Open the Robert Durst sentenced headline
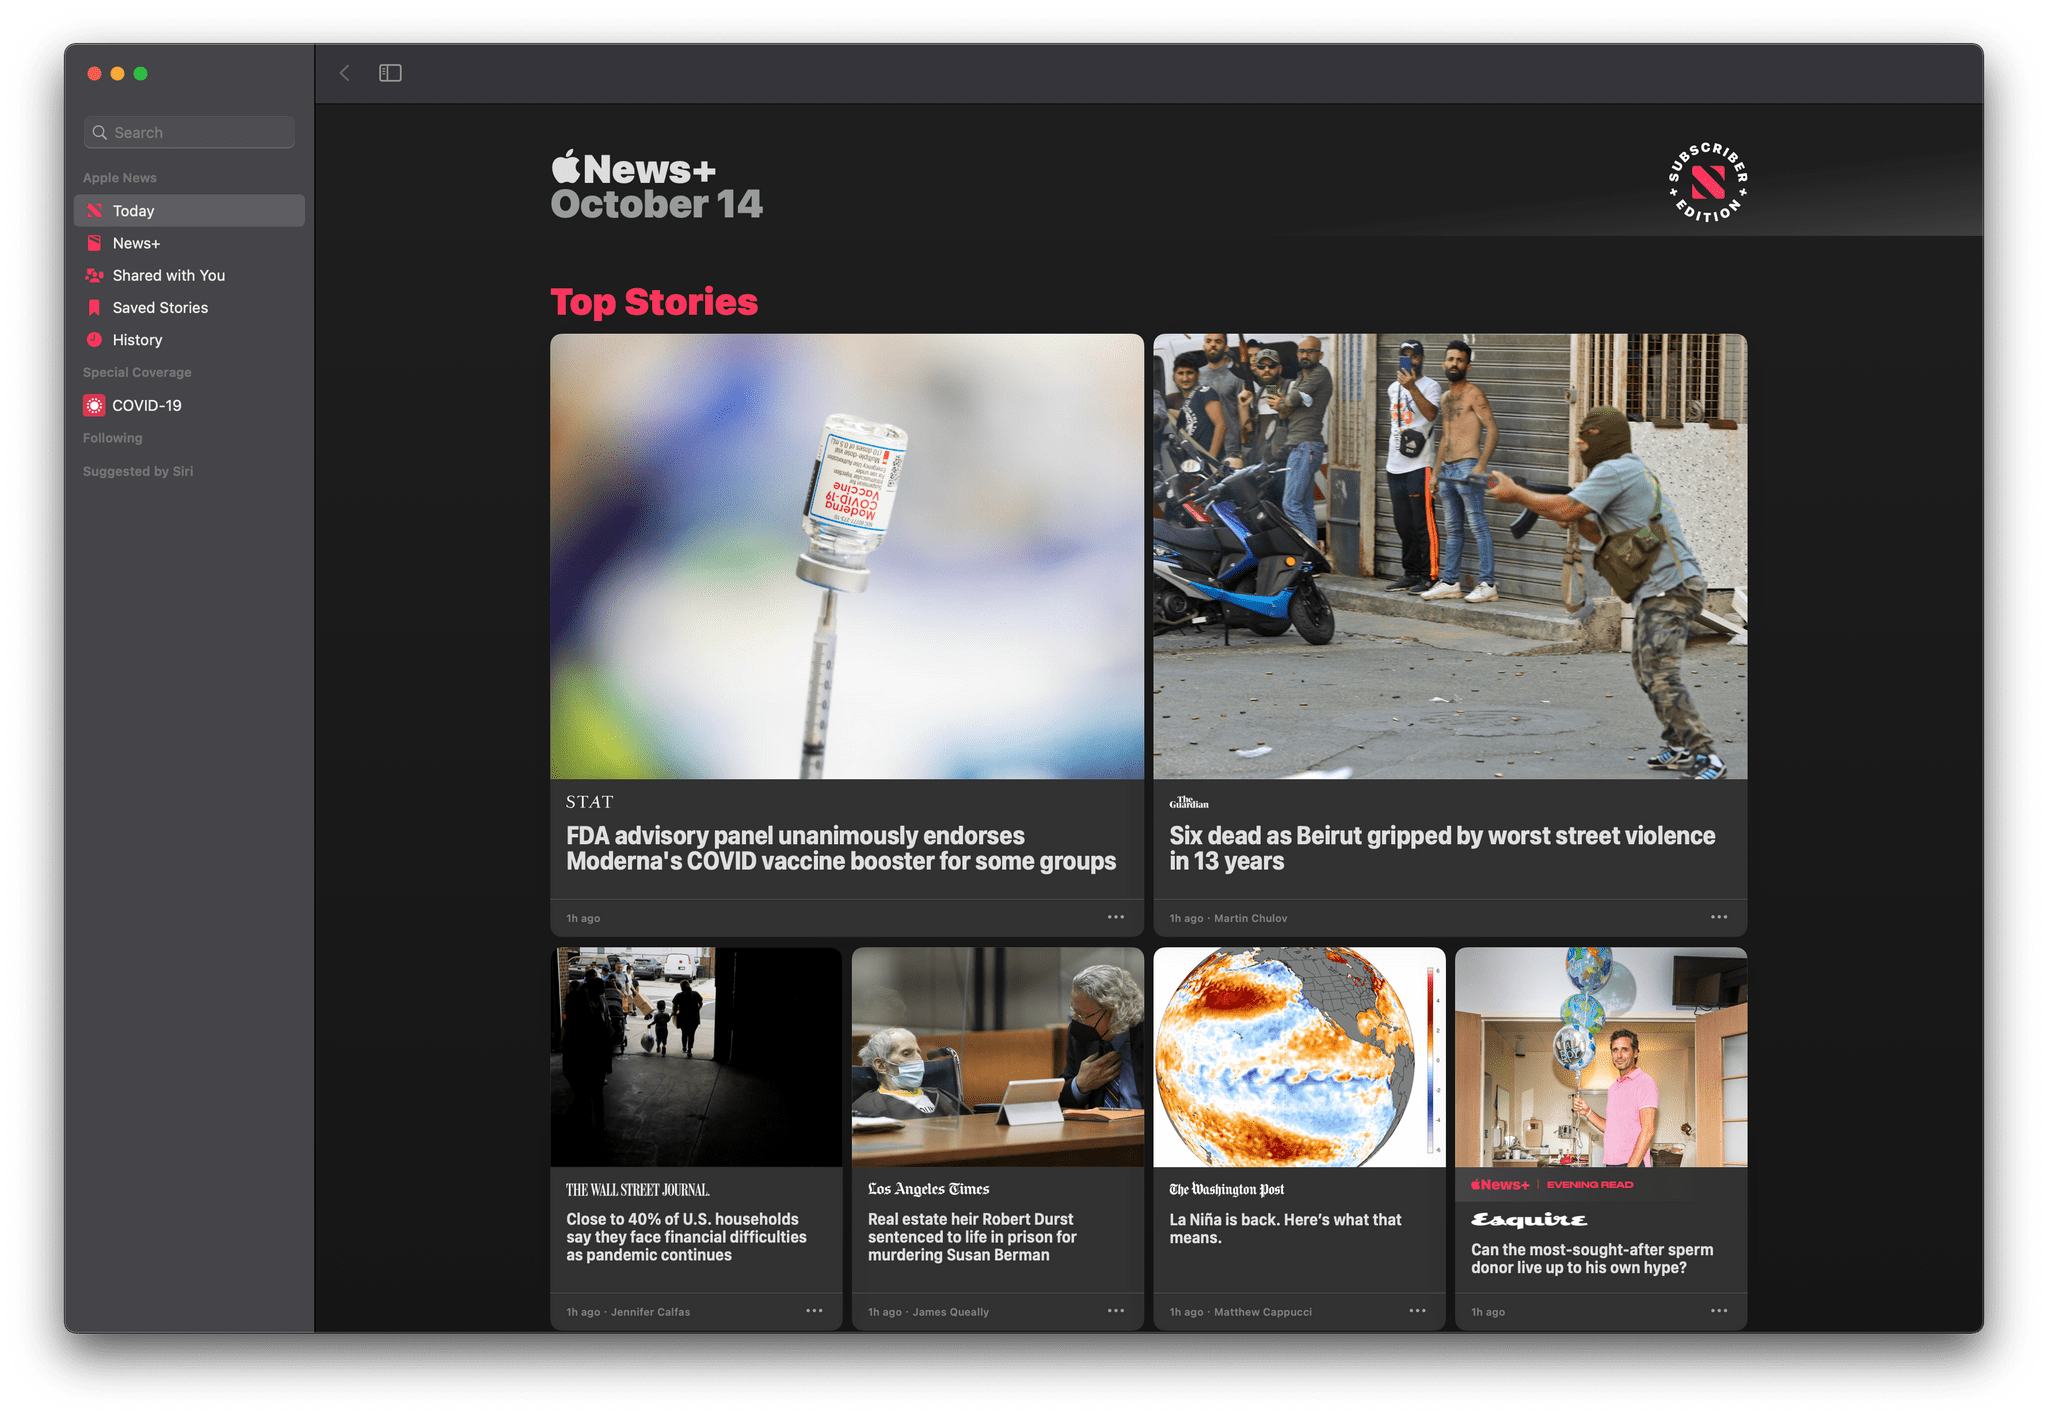 [972, 1237]
